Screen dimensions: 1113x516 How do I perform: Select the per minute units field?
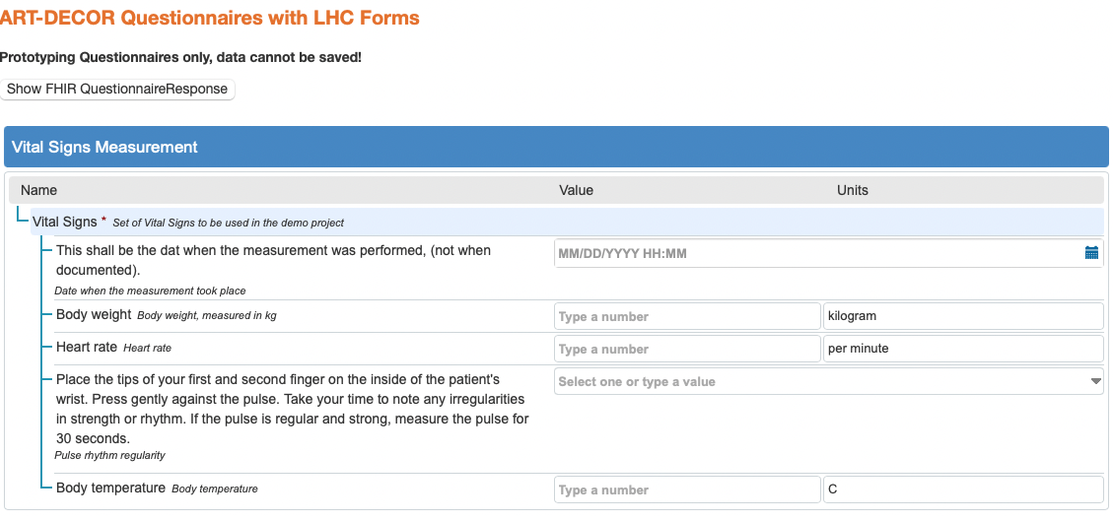pos(962,349)
